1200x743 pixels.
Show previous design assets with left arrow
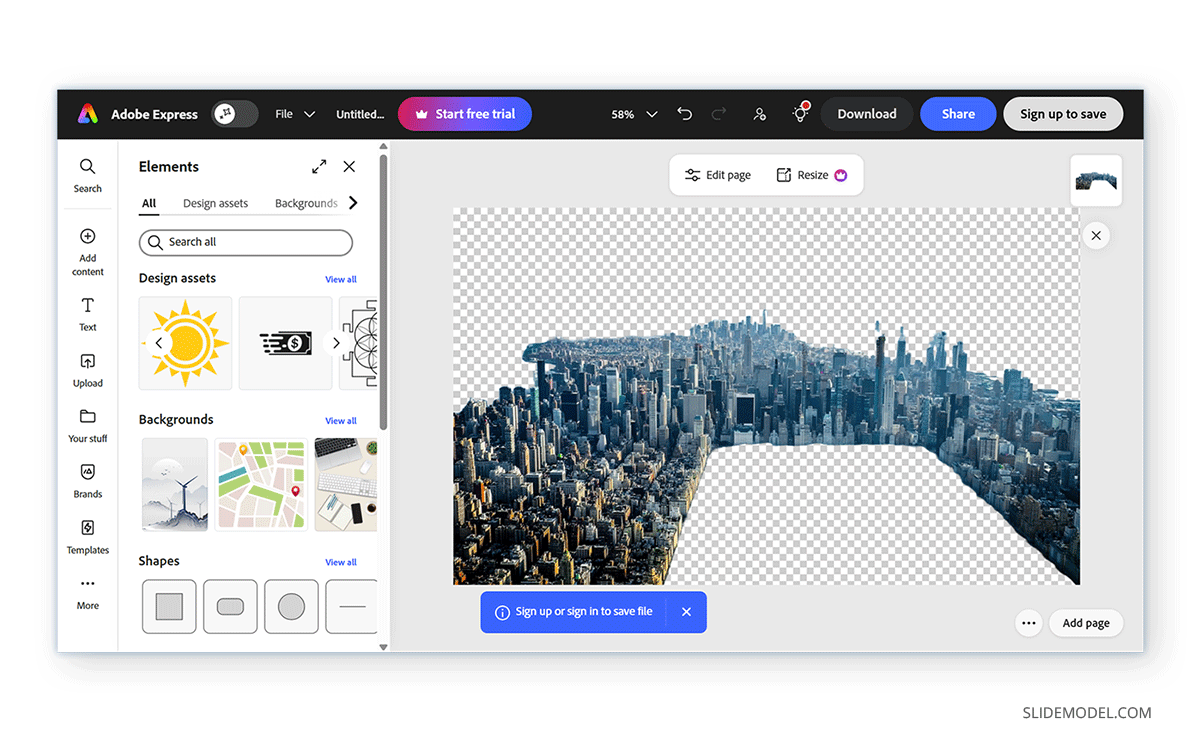pyautogui.click(x=158, y=343)
